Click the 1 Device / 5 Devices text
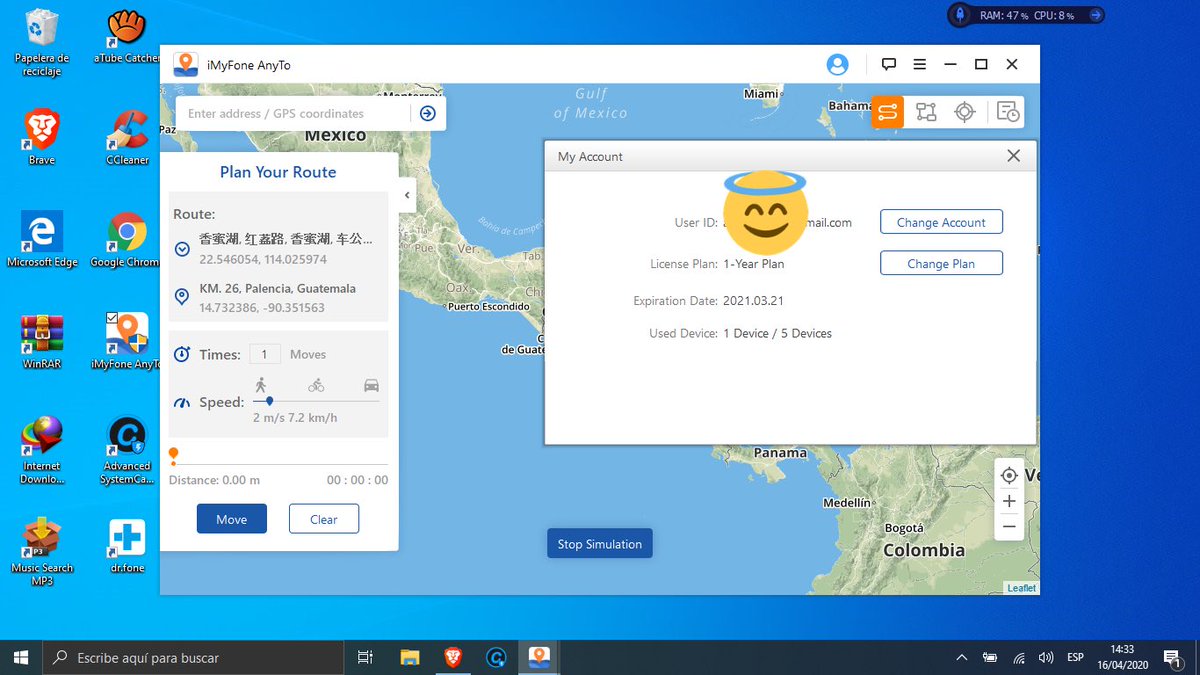This screenshot has width=1200, height=675. (x=777, y=333)
